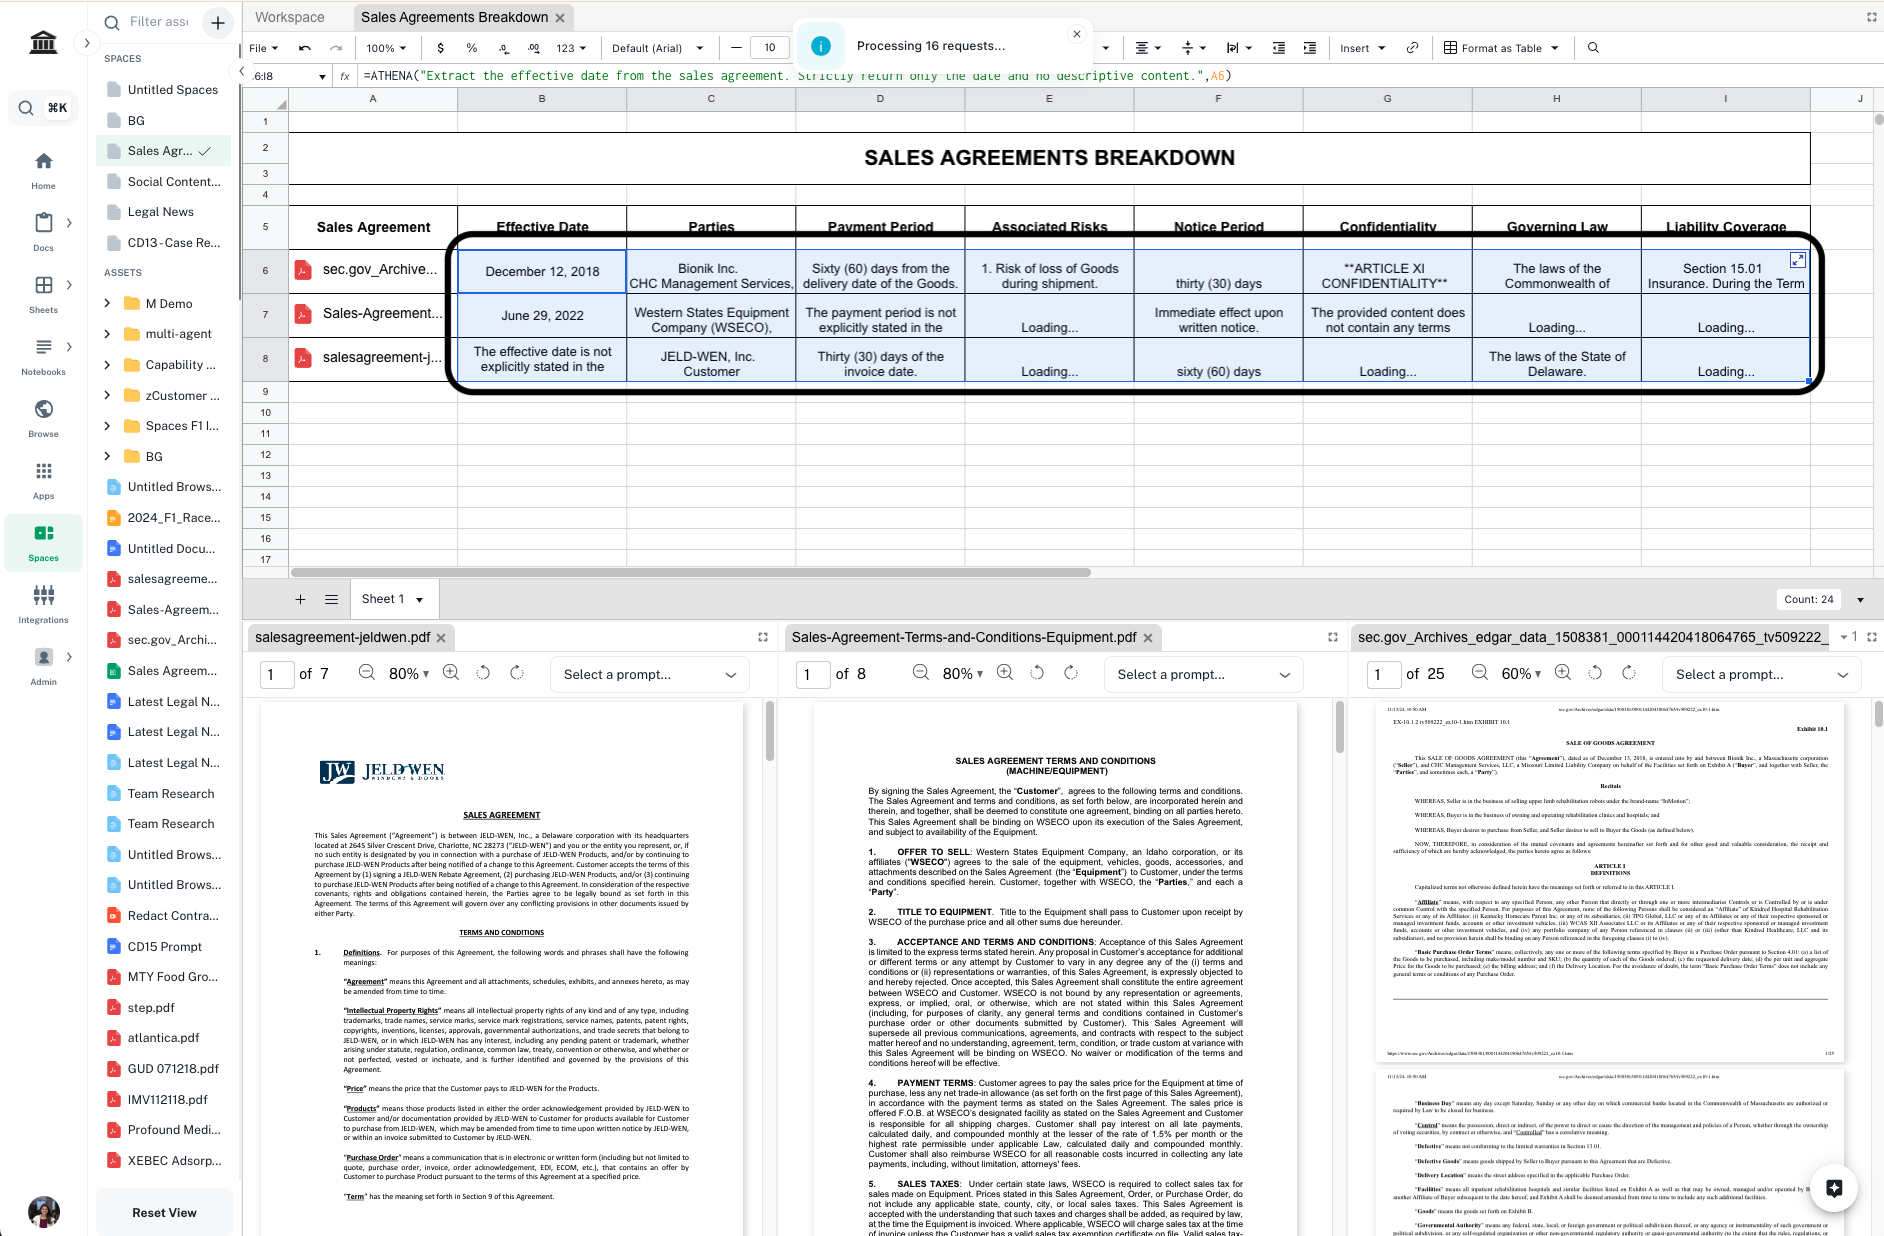Image resolution: width=1884 pixels, height=1236 pixels.
Task: Click the decrease decimal places icon
Action: click(x=503, y=48)
